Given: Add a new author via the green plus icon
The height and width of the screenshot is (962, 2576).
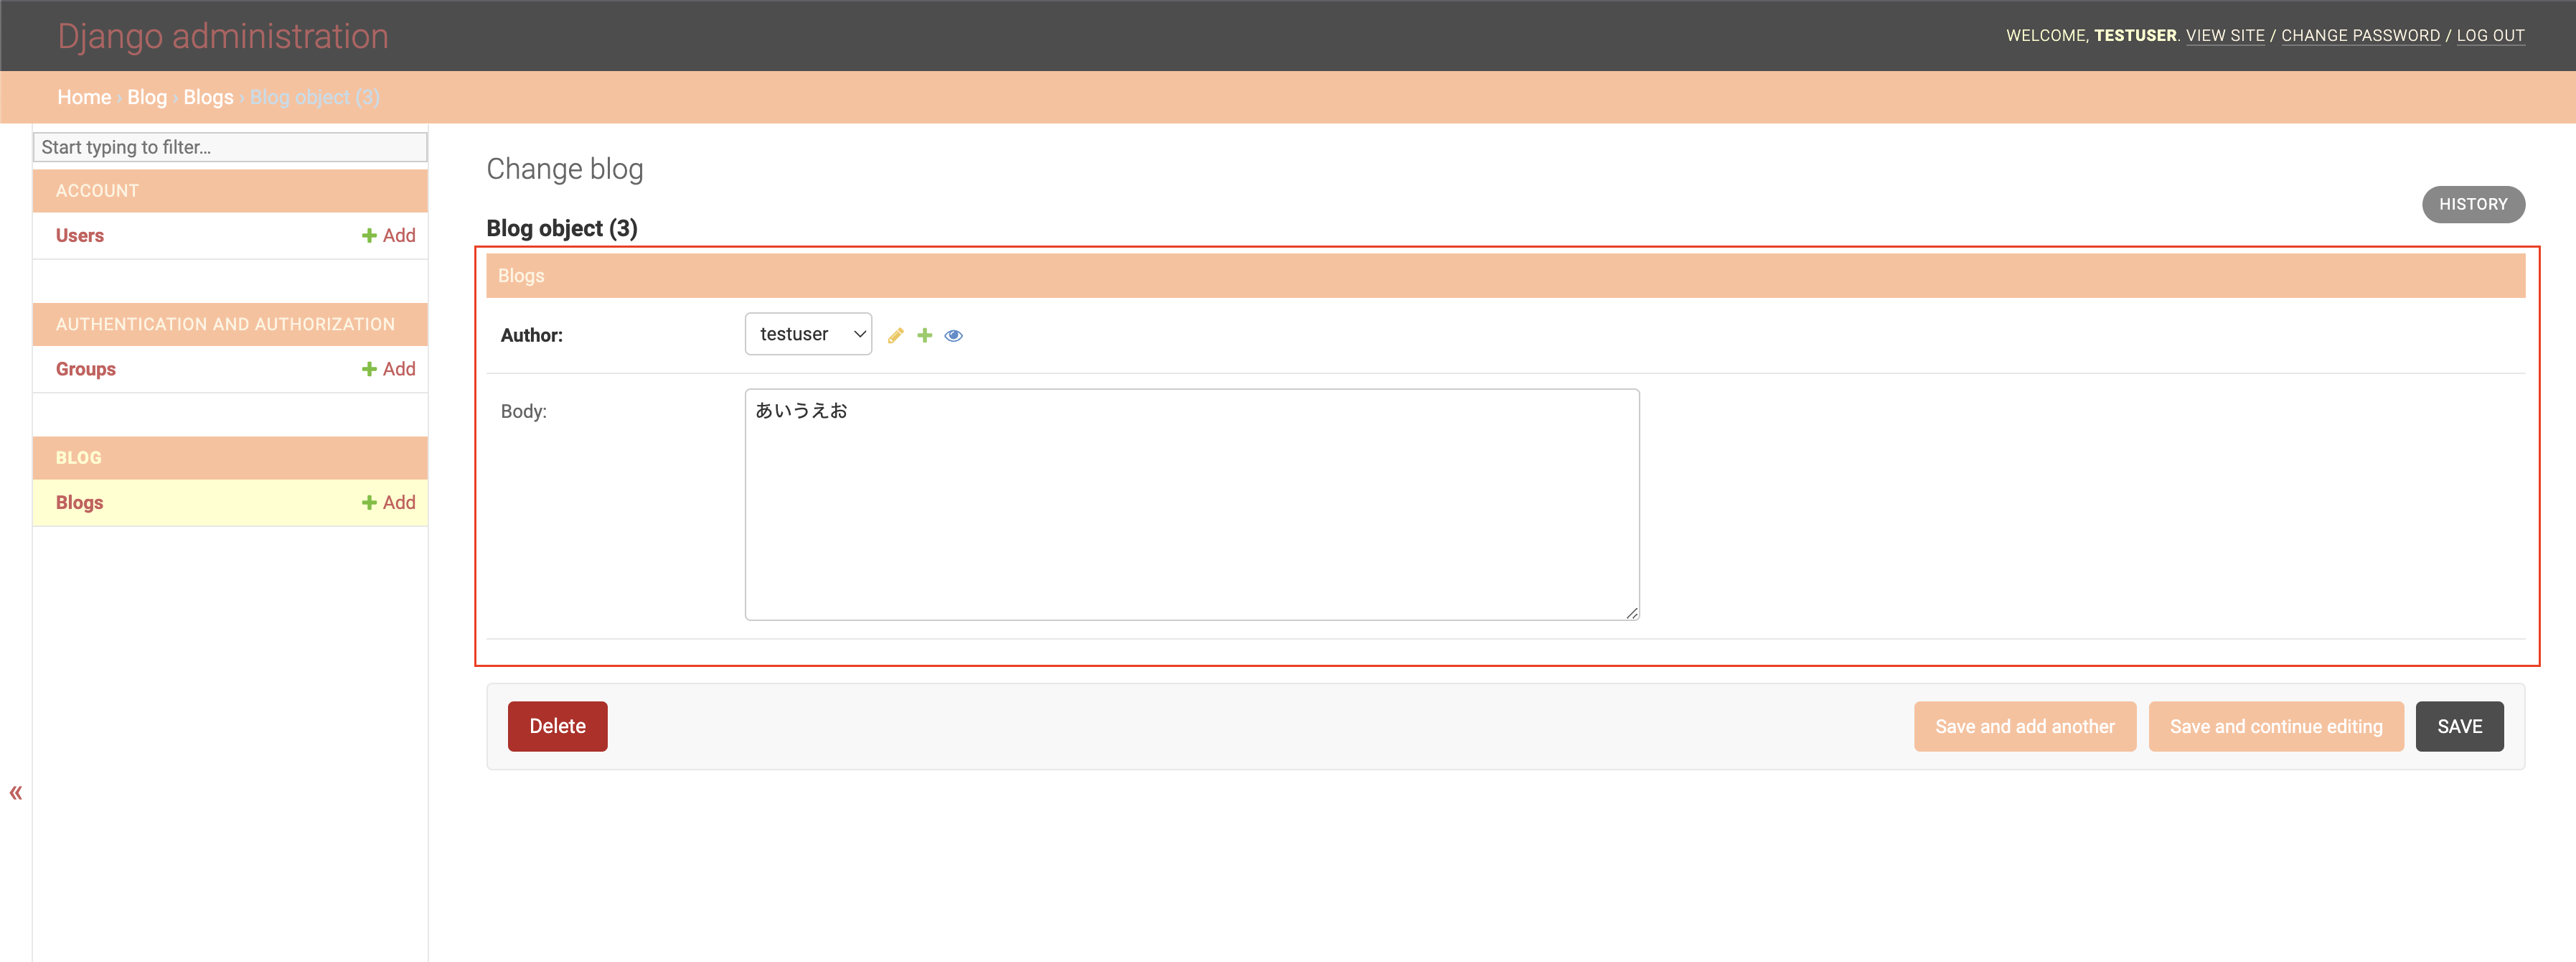Looking at the screenshot, I should coord(924,335).
